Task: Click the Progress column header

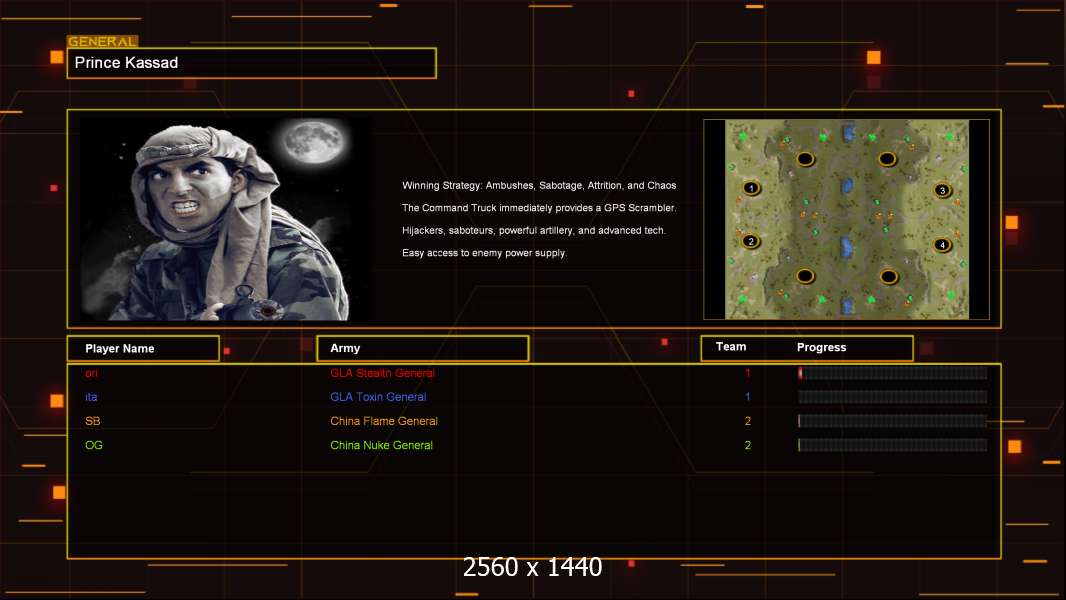Action: 821,347
